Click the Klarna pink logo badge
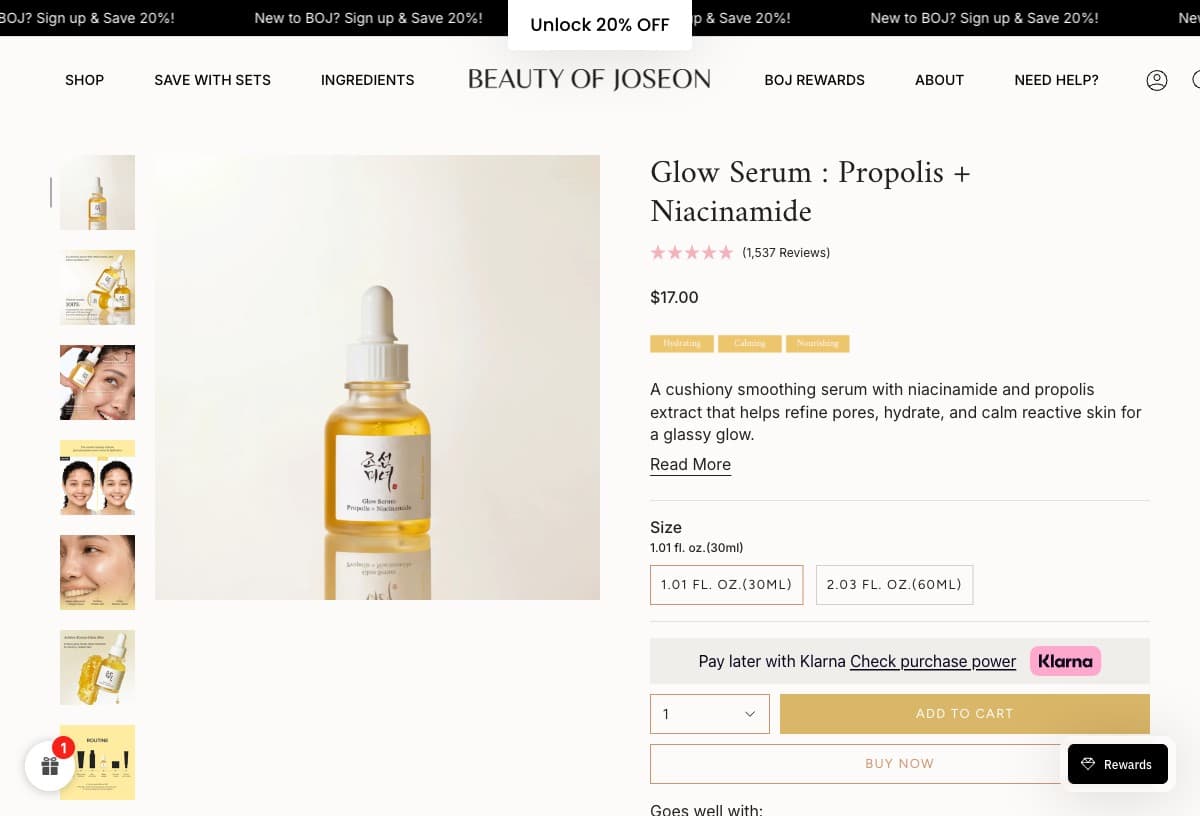 coord(1065,661)
